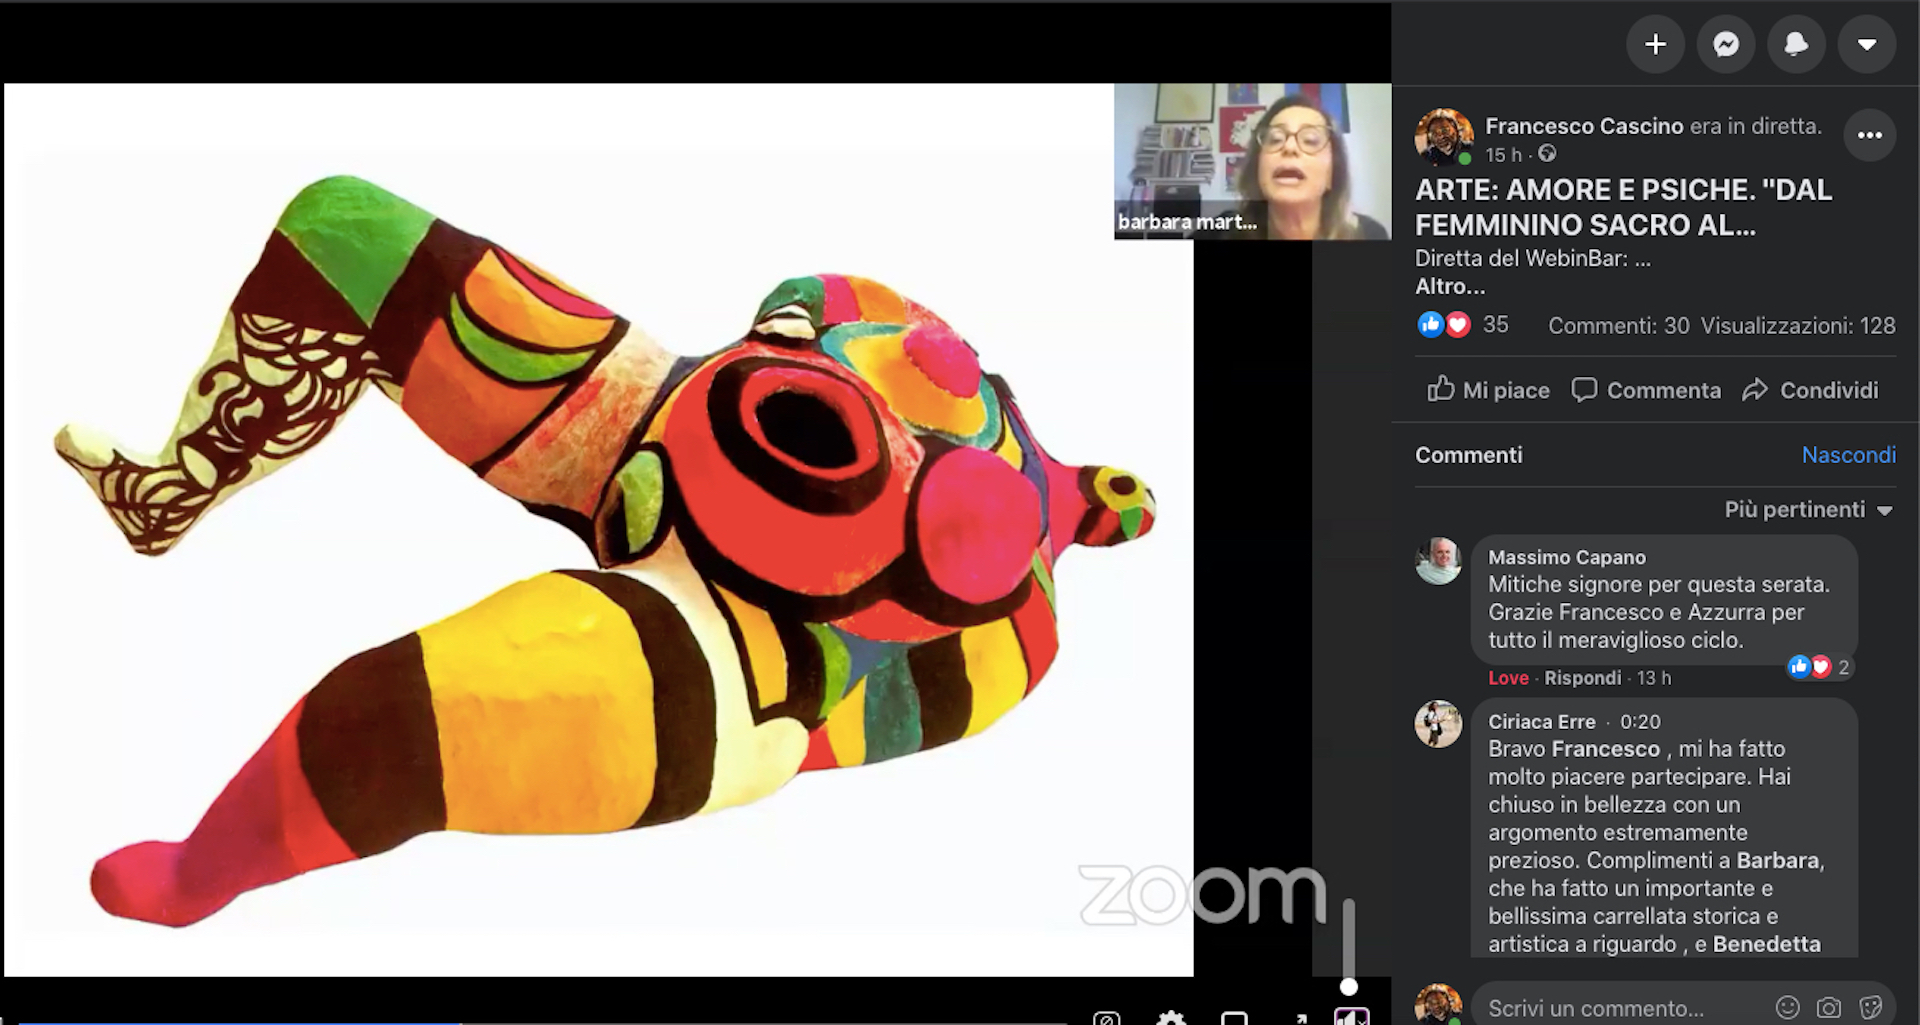Click the Commenta button
The width and height of the screenshot is (1920, 1025).
pyautogui.click(x=1646, y=390)
